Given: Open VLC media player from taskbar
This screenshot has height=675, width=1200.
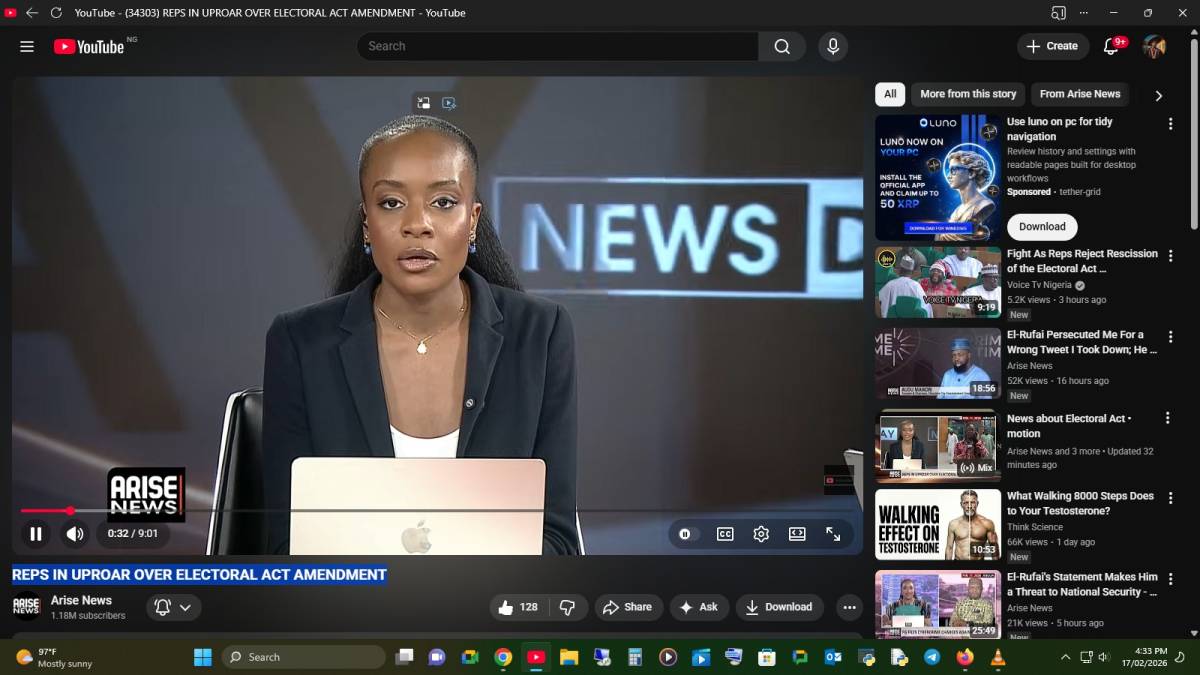Looking at the screenshot, I should tap(998, 657).
